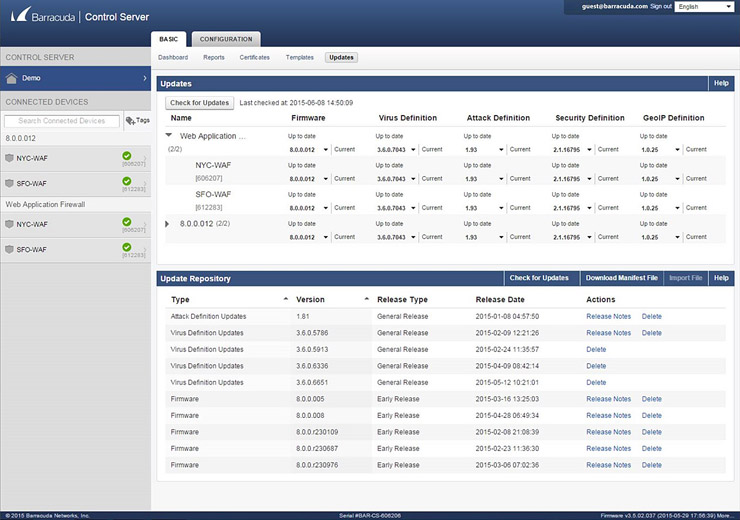The image size is (740, 520).
Task: Switch to the CONFIGURATION tab
Action: (x=226, y=39)
